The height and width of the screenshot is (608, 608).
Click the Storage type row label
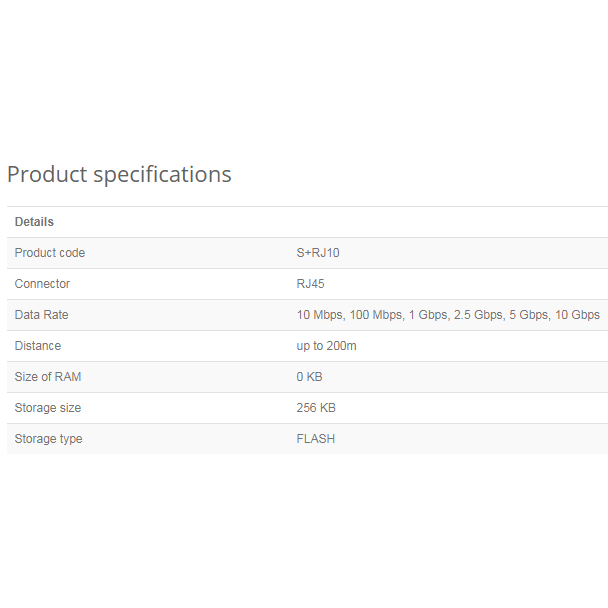click(x=48, y=439)
